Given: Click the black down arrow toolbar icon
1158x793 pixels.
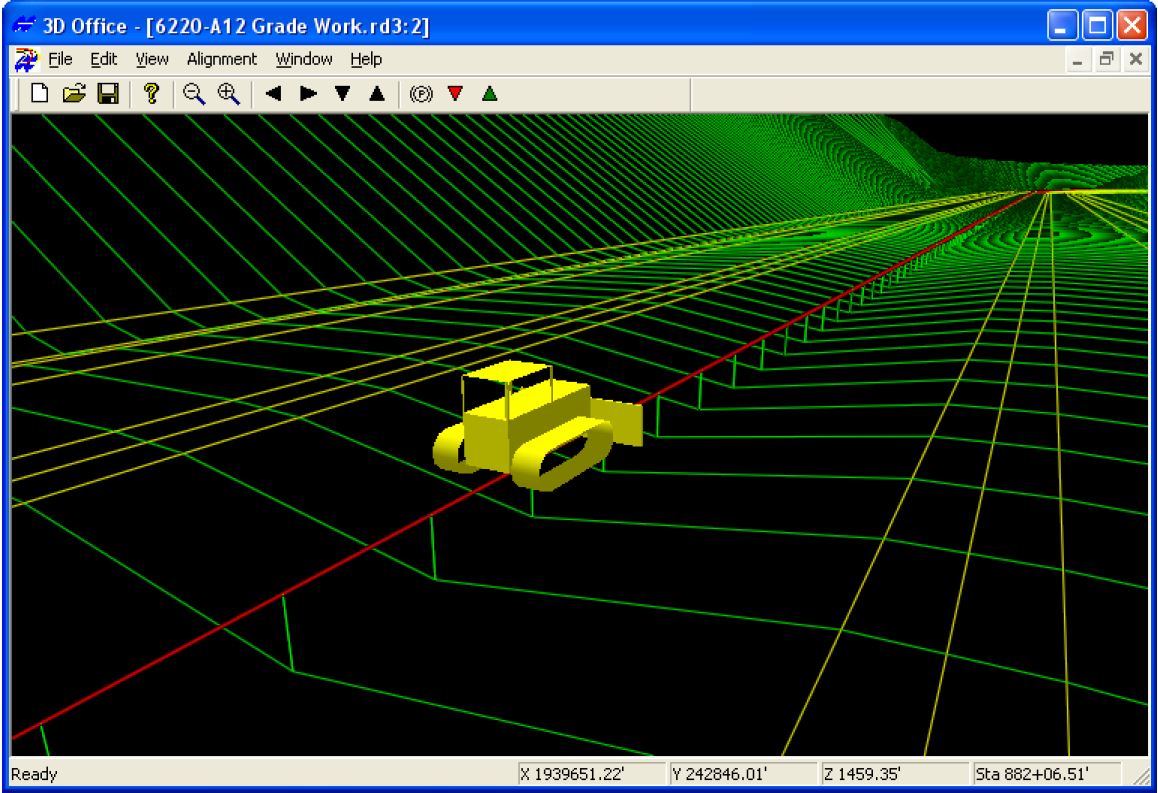Looking at the screenshot, I should point(343,94).
